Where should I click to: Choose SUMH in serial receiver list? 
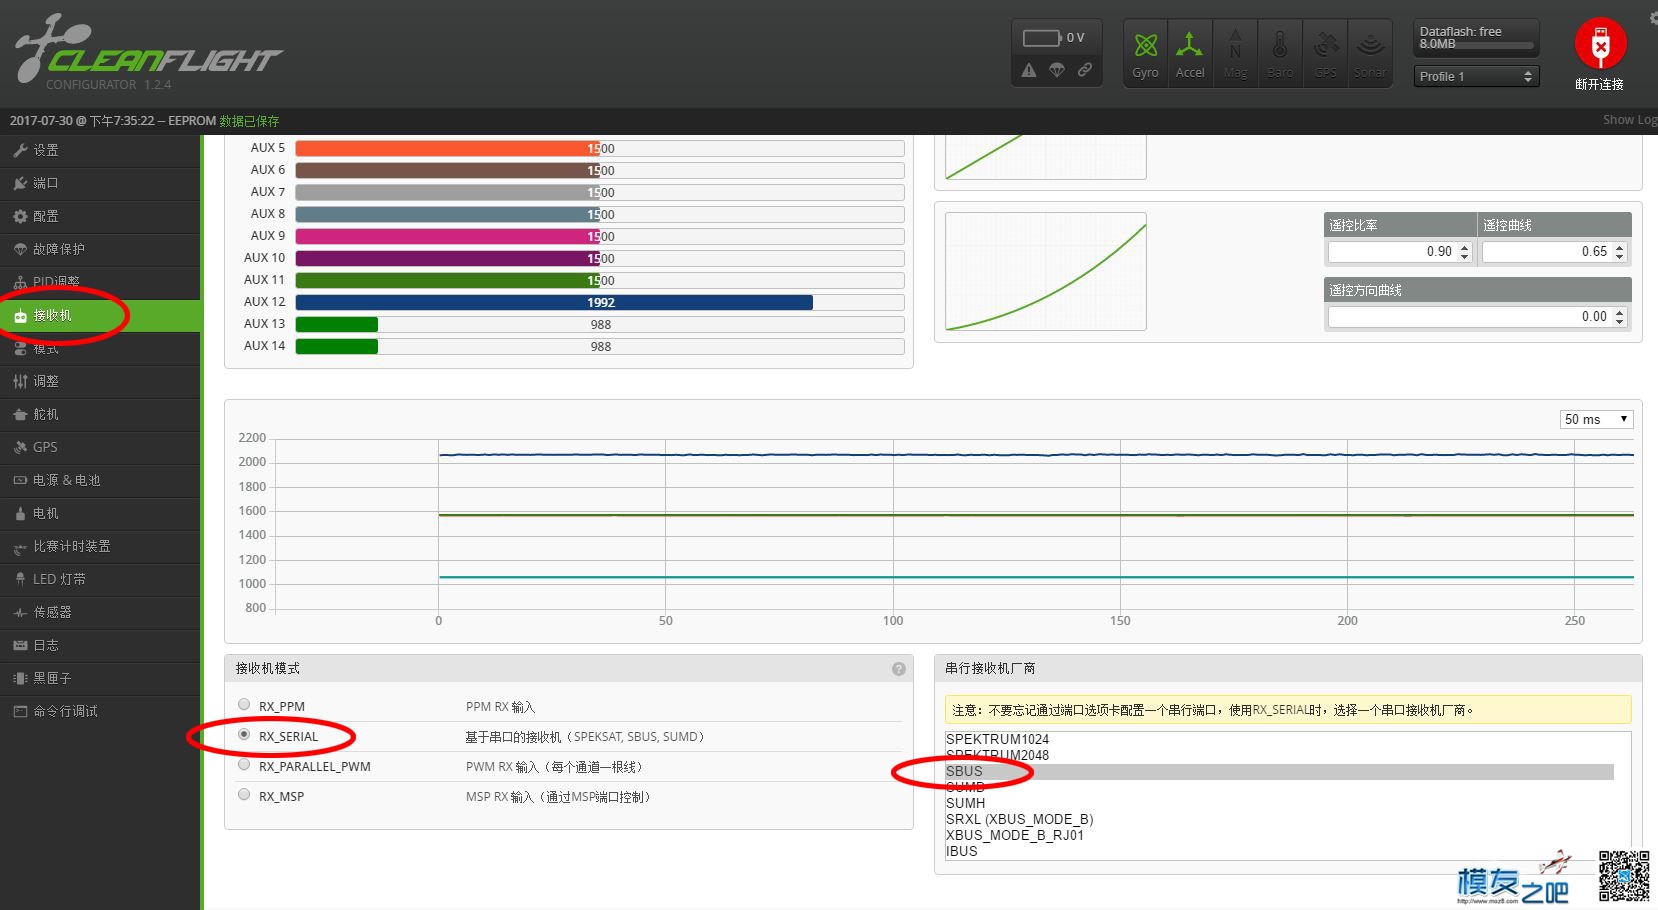[x=1280, y=803]
